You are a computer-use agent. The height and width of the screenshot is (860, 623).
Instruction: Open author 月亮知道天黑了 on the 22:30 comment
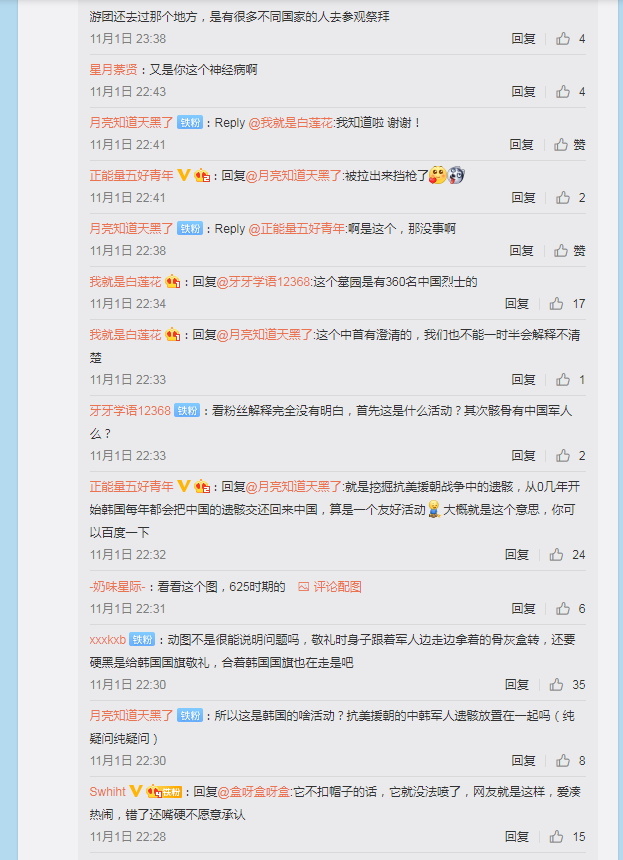132,716
